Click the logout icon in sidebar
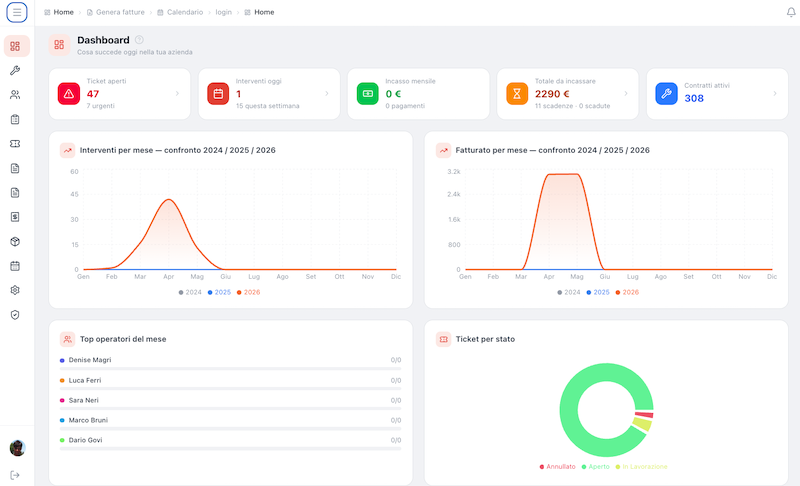The width and height of the screenshot is (800, 486). coord(15,475)
